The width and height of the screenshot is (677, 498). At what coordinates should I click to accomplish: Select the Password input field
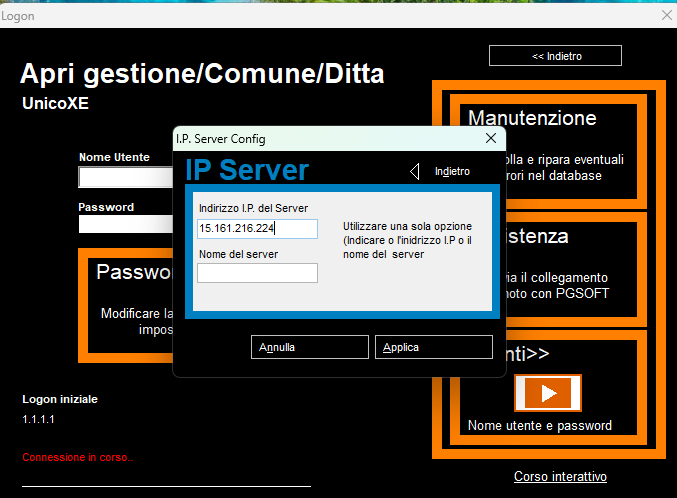125,224
